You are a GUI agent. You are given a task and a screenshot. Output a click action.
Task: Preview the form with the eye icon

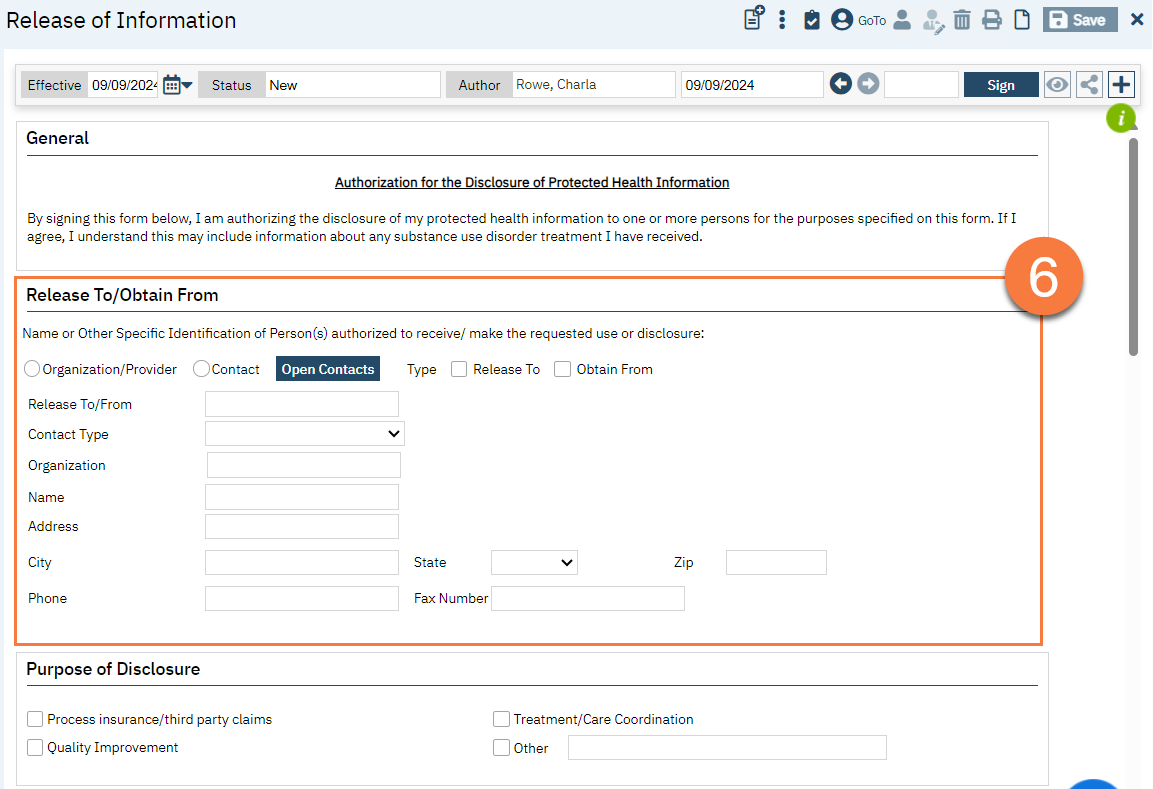pyautogui.click(x=1057, y=84)
